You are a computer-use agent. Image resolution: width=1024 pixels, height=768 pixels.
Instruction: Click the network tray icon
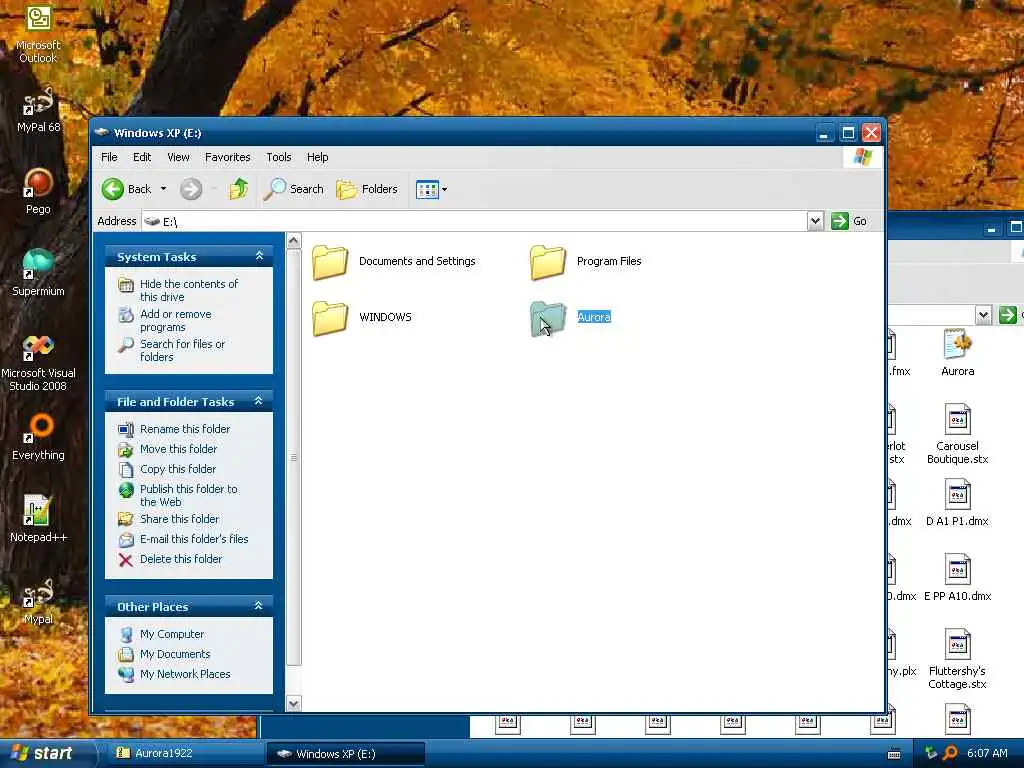click(931, 754)
